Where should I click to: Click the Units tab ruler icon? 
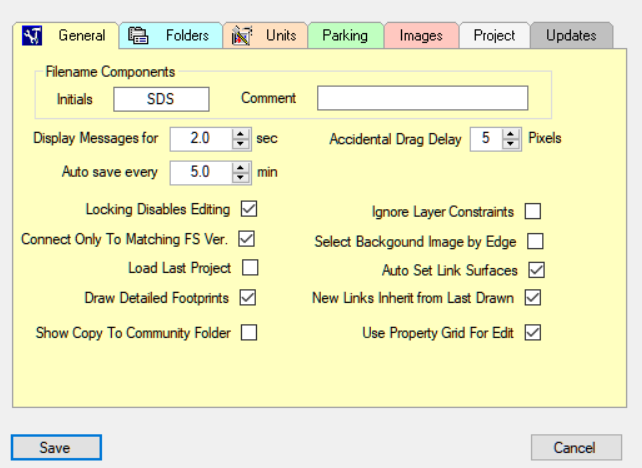(242, 36)
